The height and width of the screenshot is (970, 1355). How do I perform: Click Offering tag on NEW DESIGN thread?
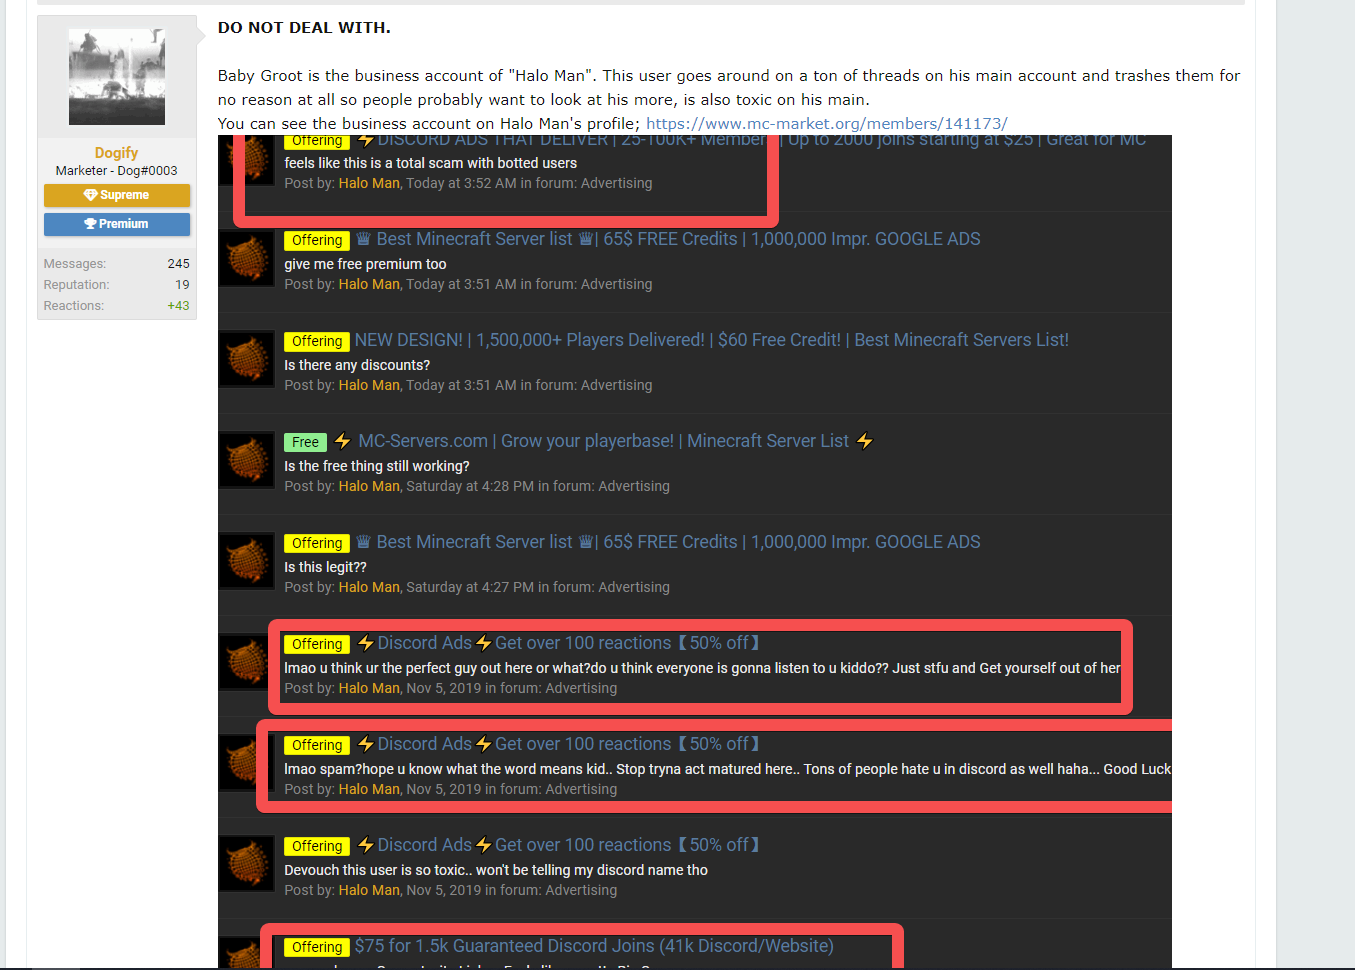click(317, 341)
